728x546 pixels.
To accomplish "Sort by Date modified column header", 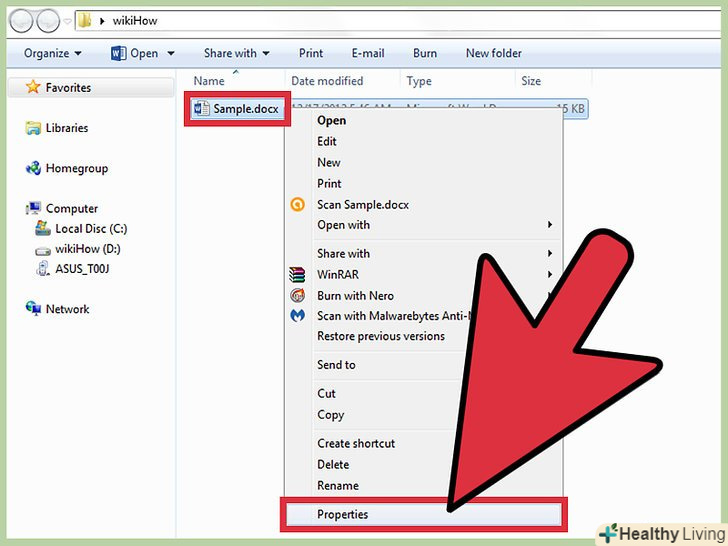I will (x=327, y=81).
